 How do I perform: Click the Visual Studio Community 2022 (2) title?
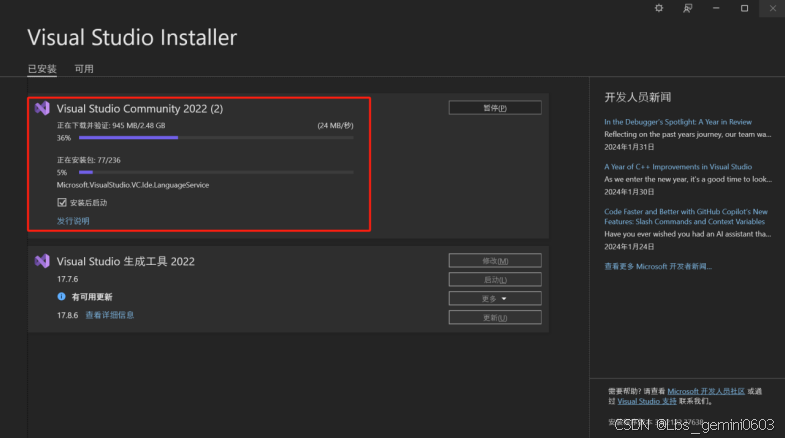140,109
